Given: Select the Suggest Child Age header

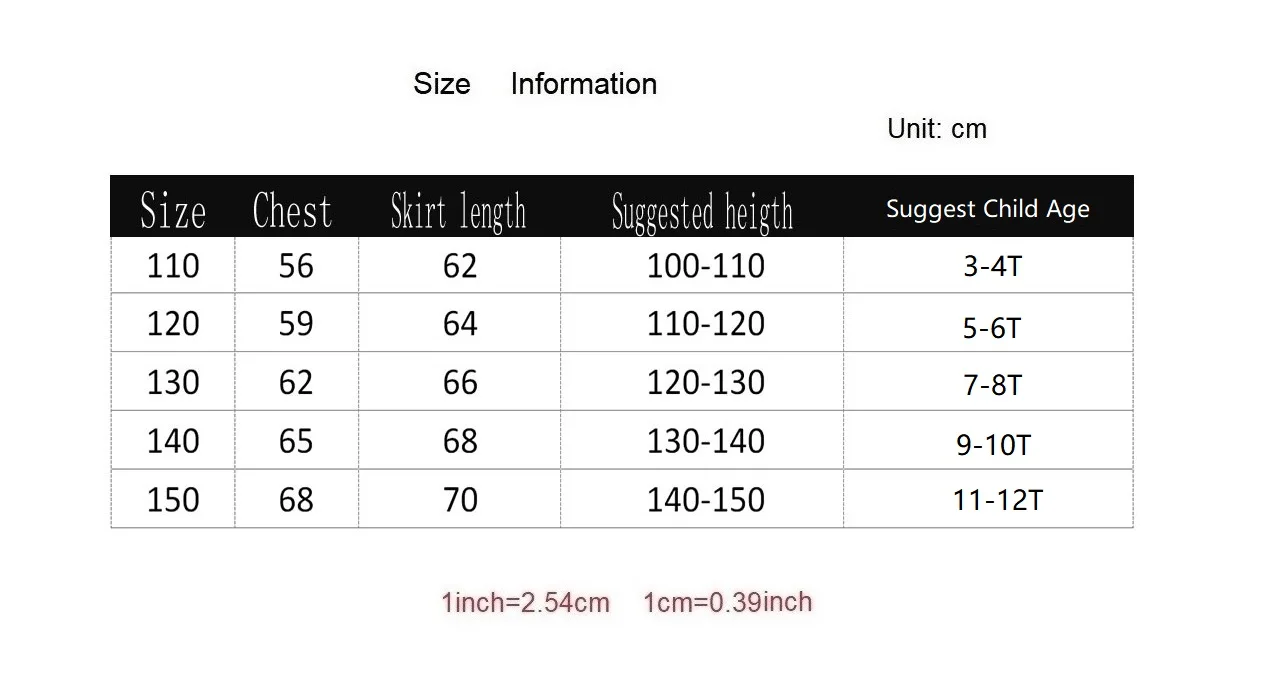Looking at the screenshot, I should [988, 209].
